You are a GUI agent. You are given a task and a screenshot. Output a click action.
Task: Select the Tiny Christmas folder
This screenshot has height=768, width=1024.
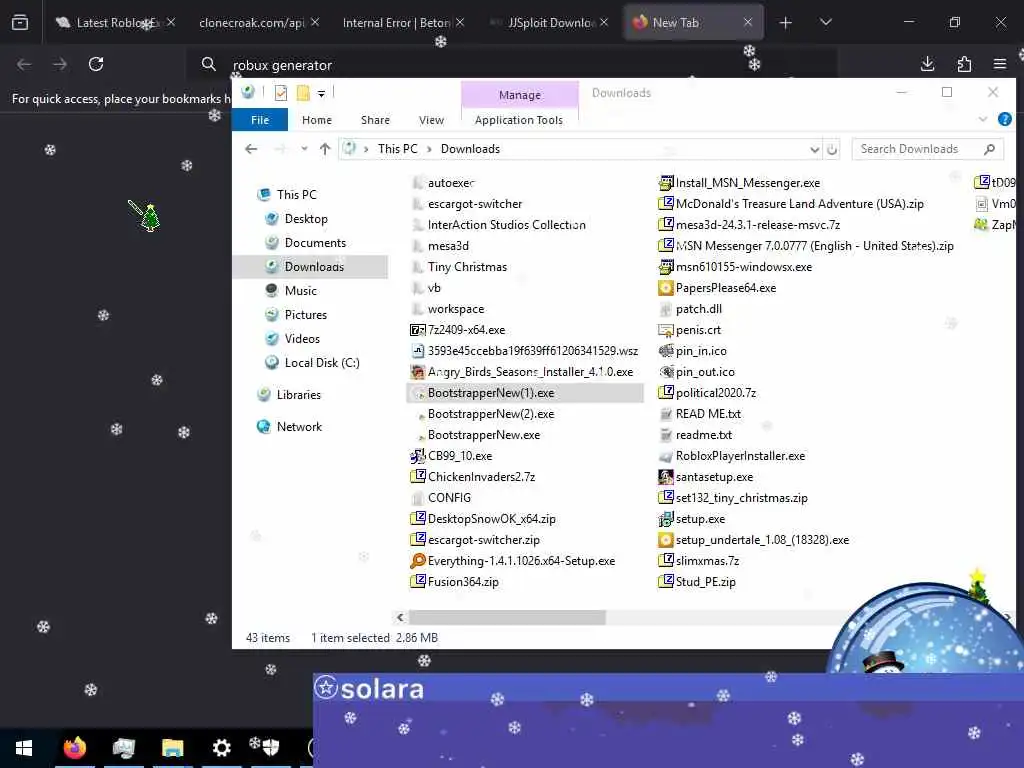point(458,267)
